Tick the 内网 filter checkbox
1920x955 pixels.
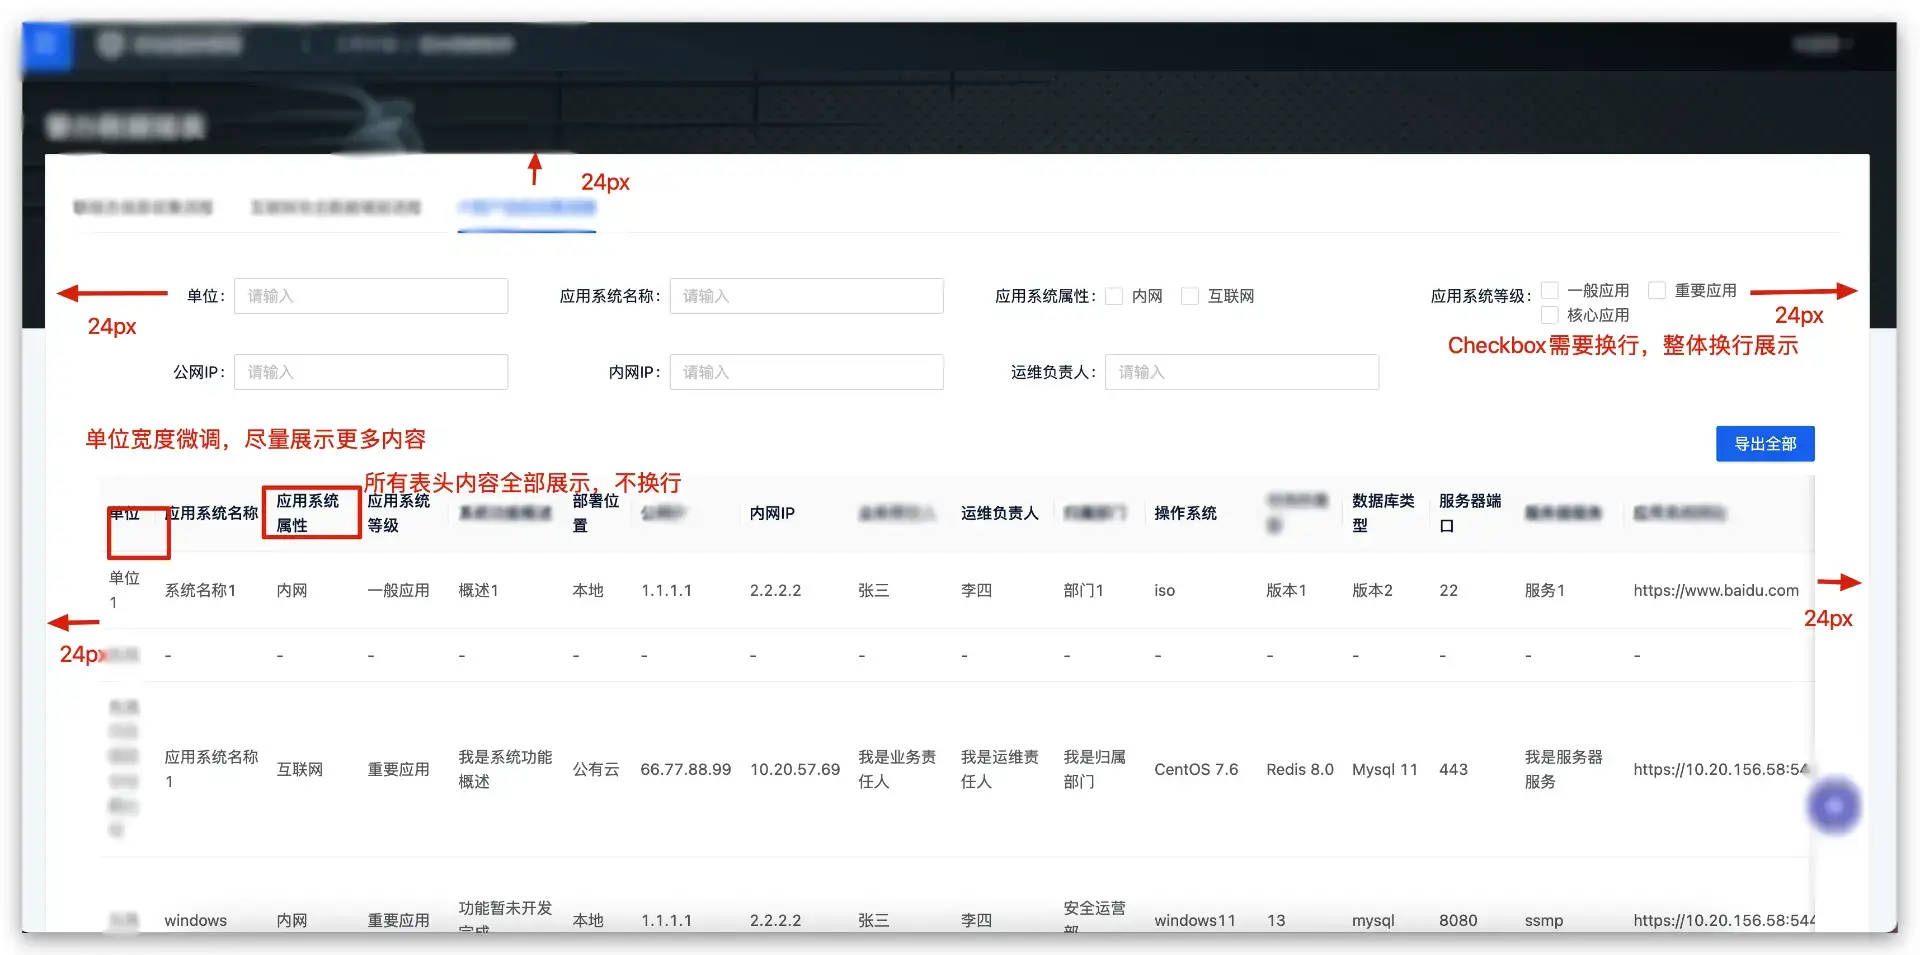tap(1114, 296)
